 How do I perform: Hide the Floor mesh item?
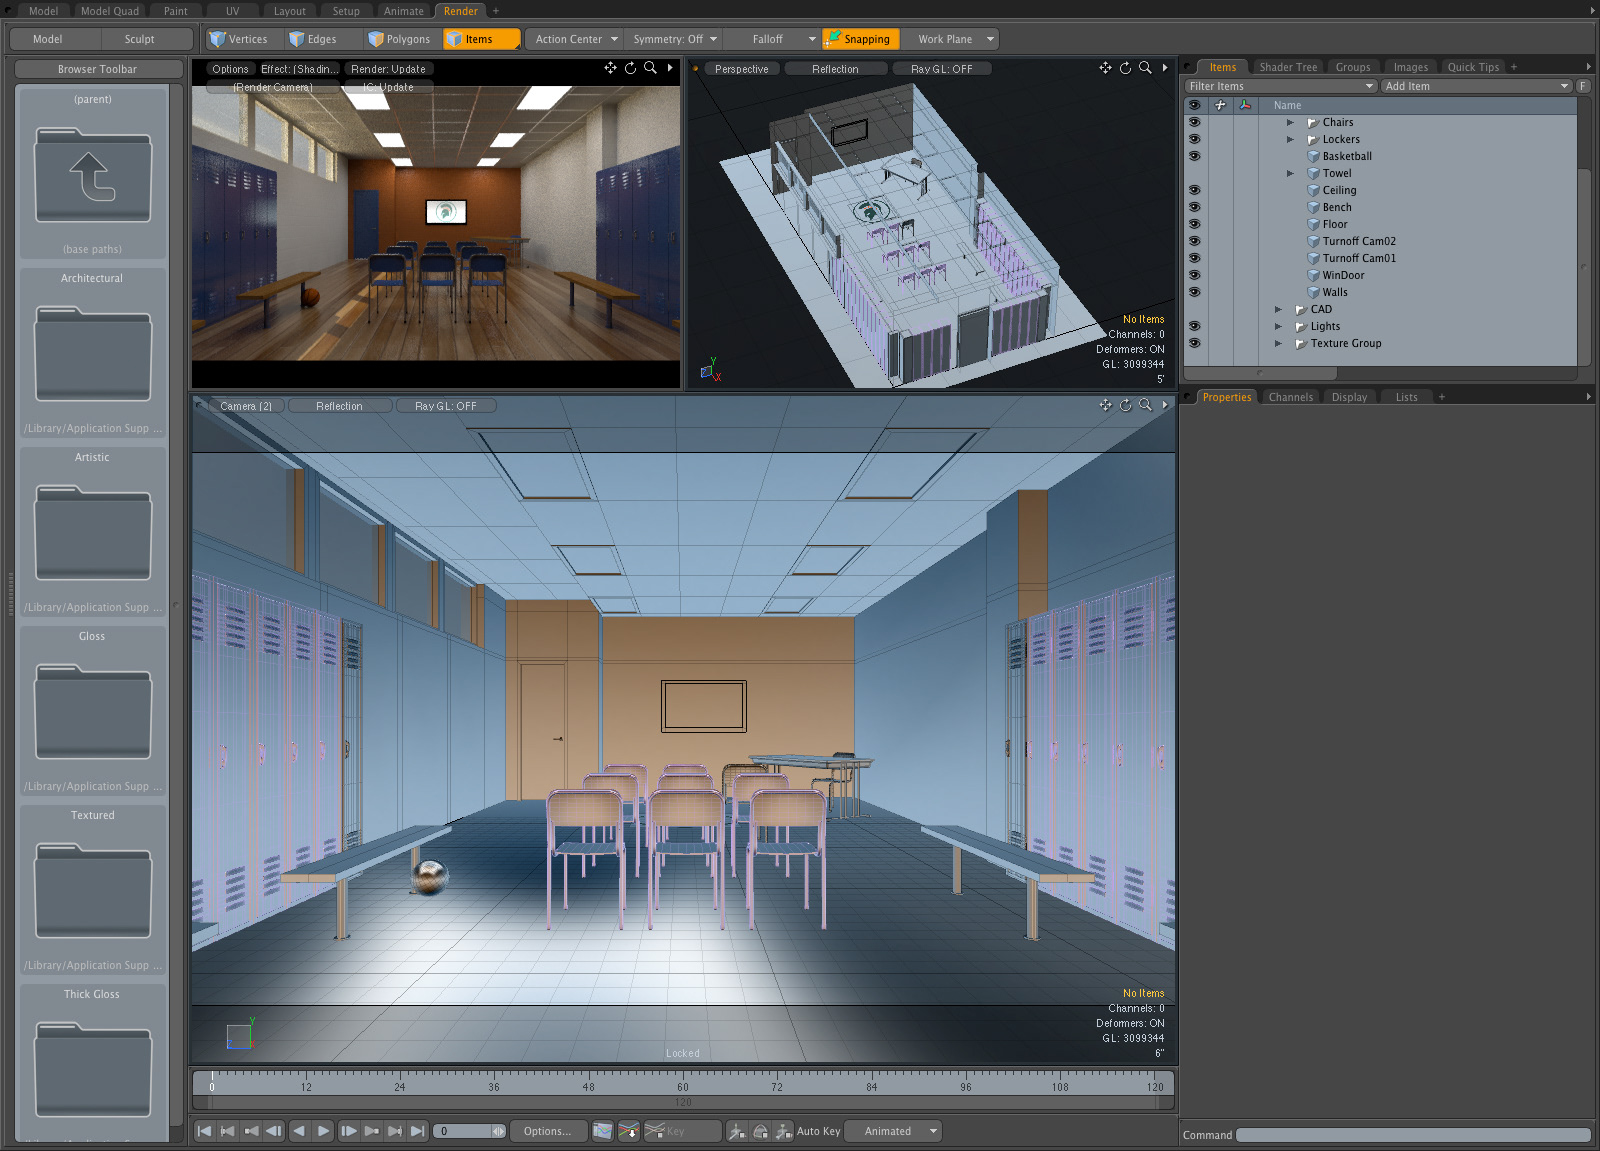coord(1194,224)
